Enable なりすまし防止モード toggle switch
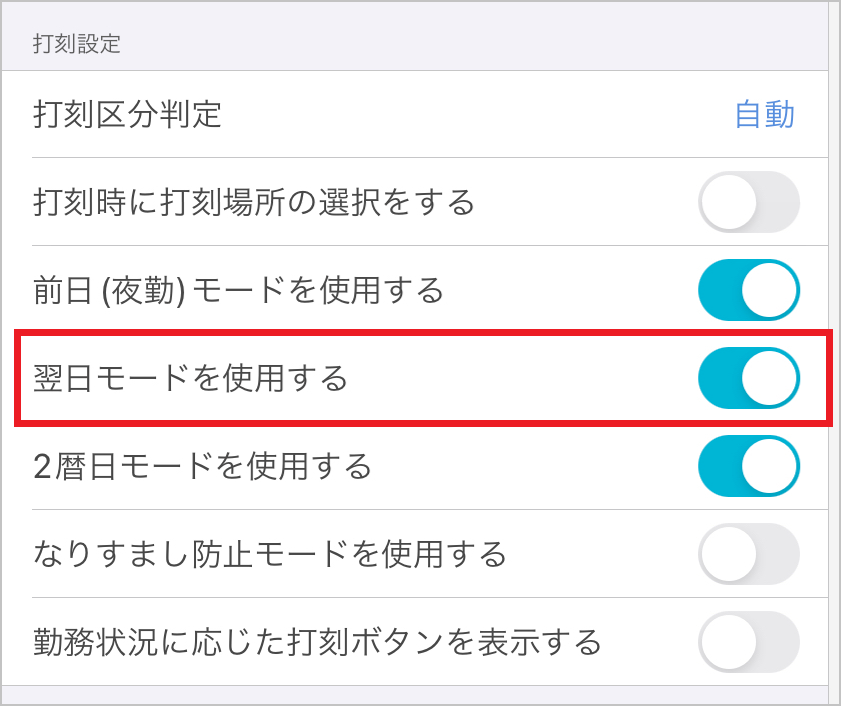Image resolution: width=841 pixels, height=706 pixels. [x=749, y=553]
